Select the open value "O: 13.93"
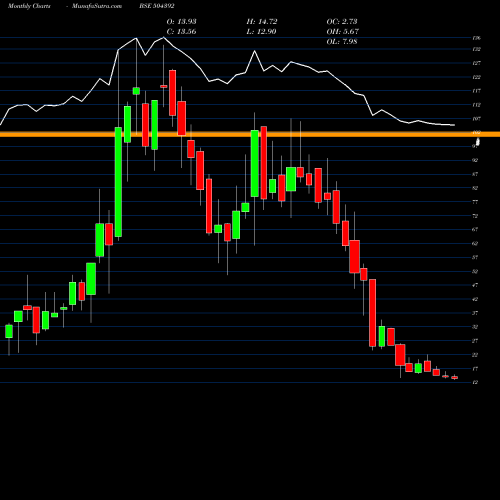This screenshot has width=500, height=500. pyautogui.click(x=181, y=22)
